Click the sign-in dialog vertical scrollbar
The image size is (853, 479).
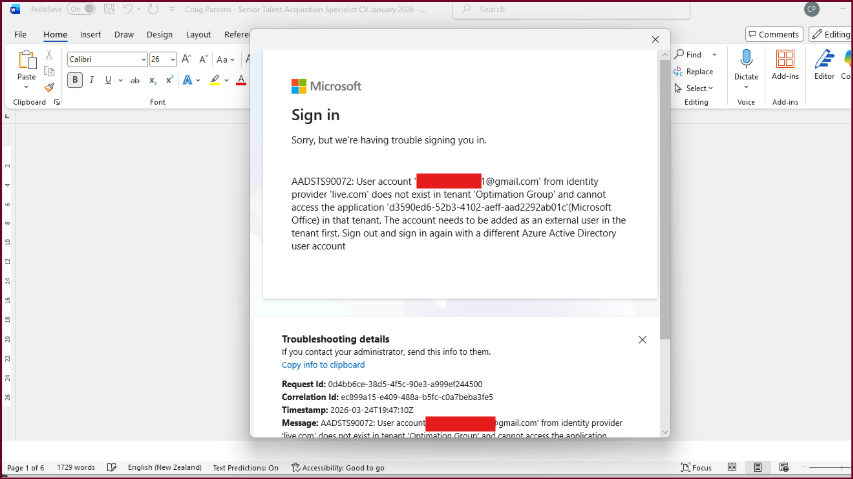point(665,200)
